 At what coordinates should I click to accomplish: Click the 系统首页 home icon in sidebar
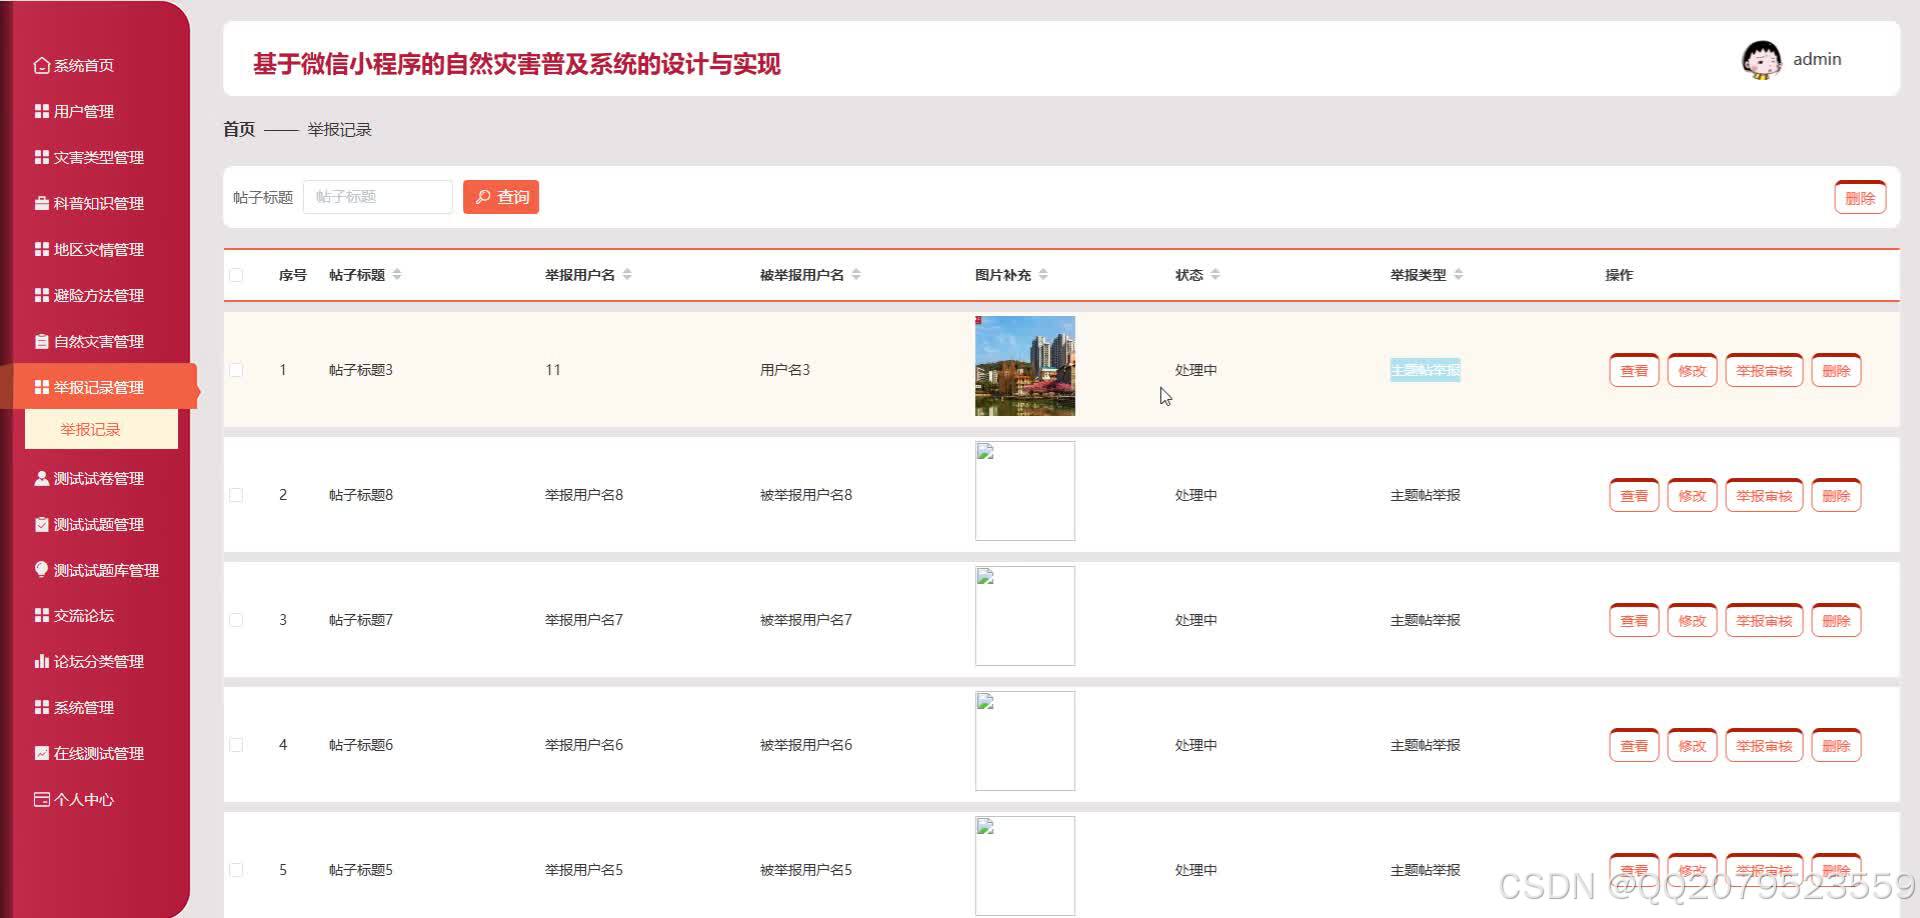pos(40,65)
